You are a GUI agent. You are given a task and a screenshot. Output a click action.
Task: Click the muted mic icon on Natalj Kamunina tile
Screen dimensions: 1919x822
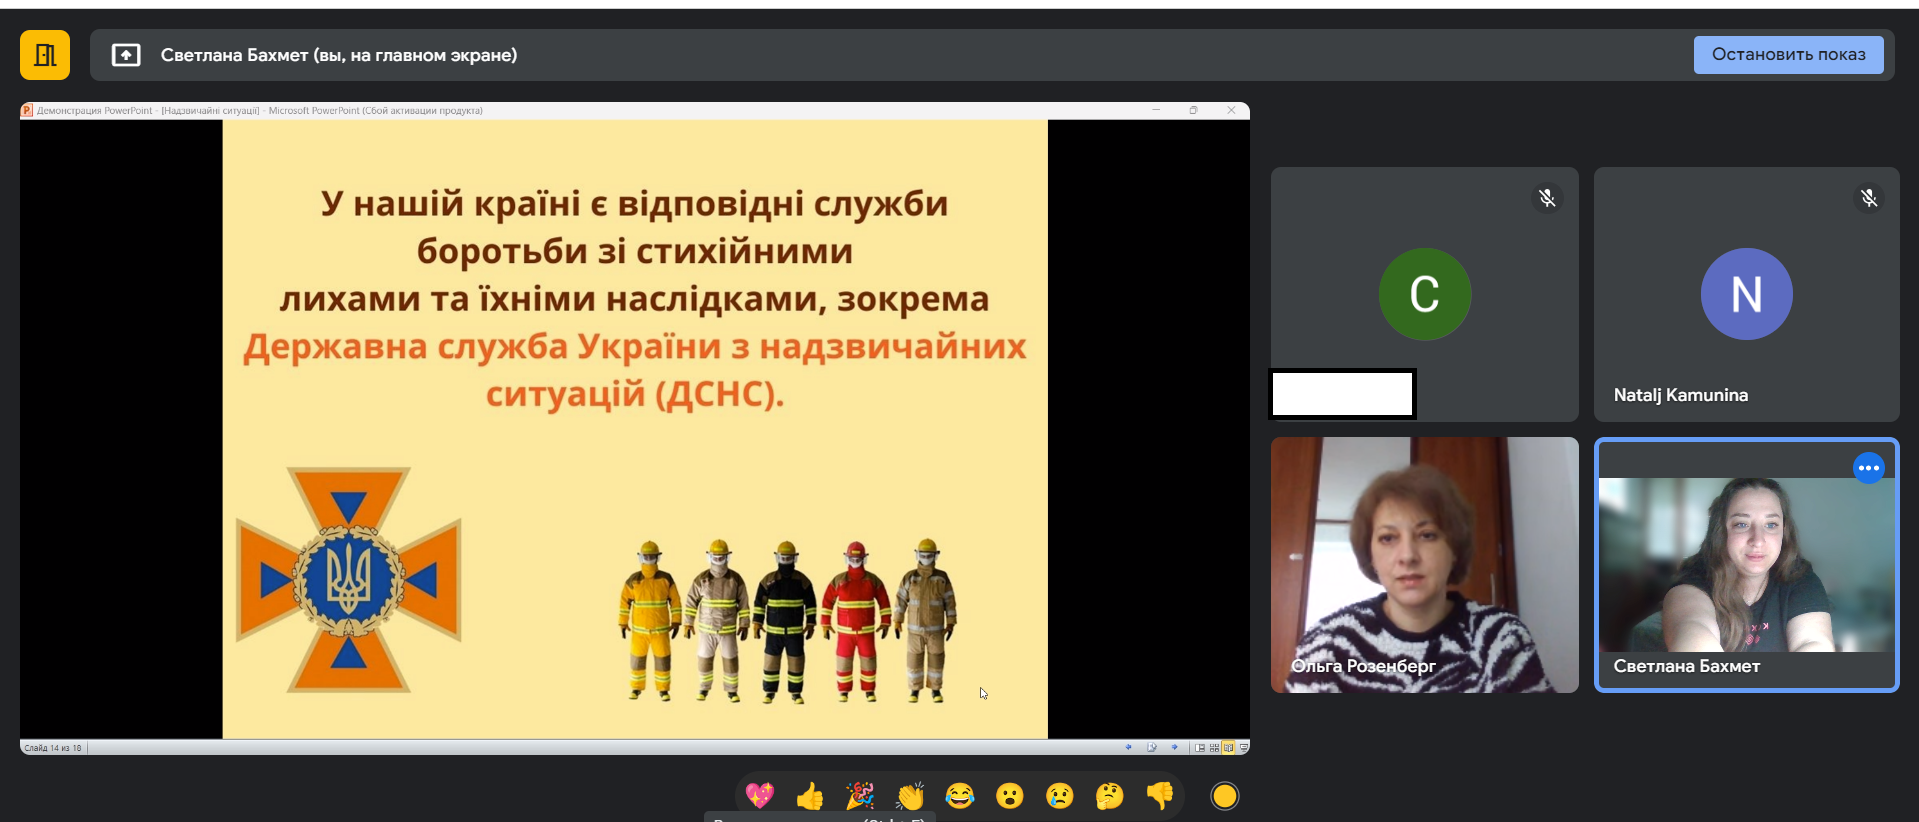click(1868, 198)
